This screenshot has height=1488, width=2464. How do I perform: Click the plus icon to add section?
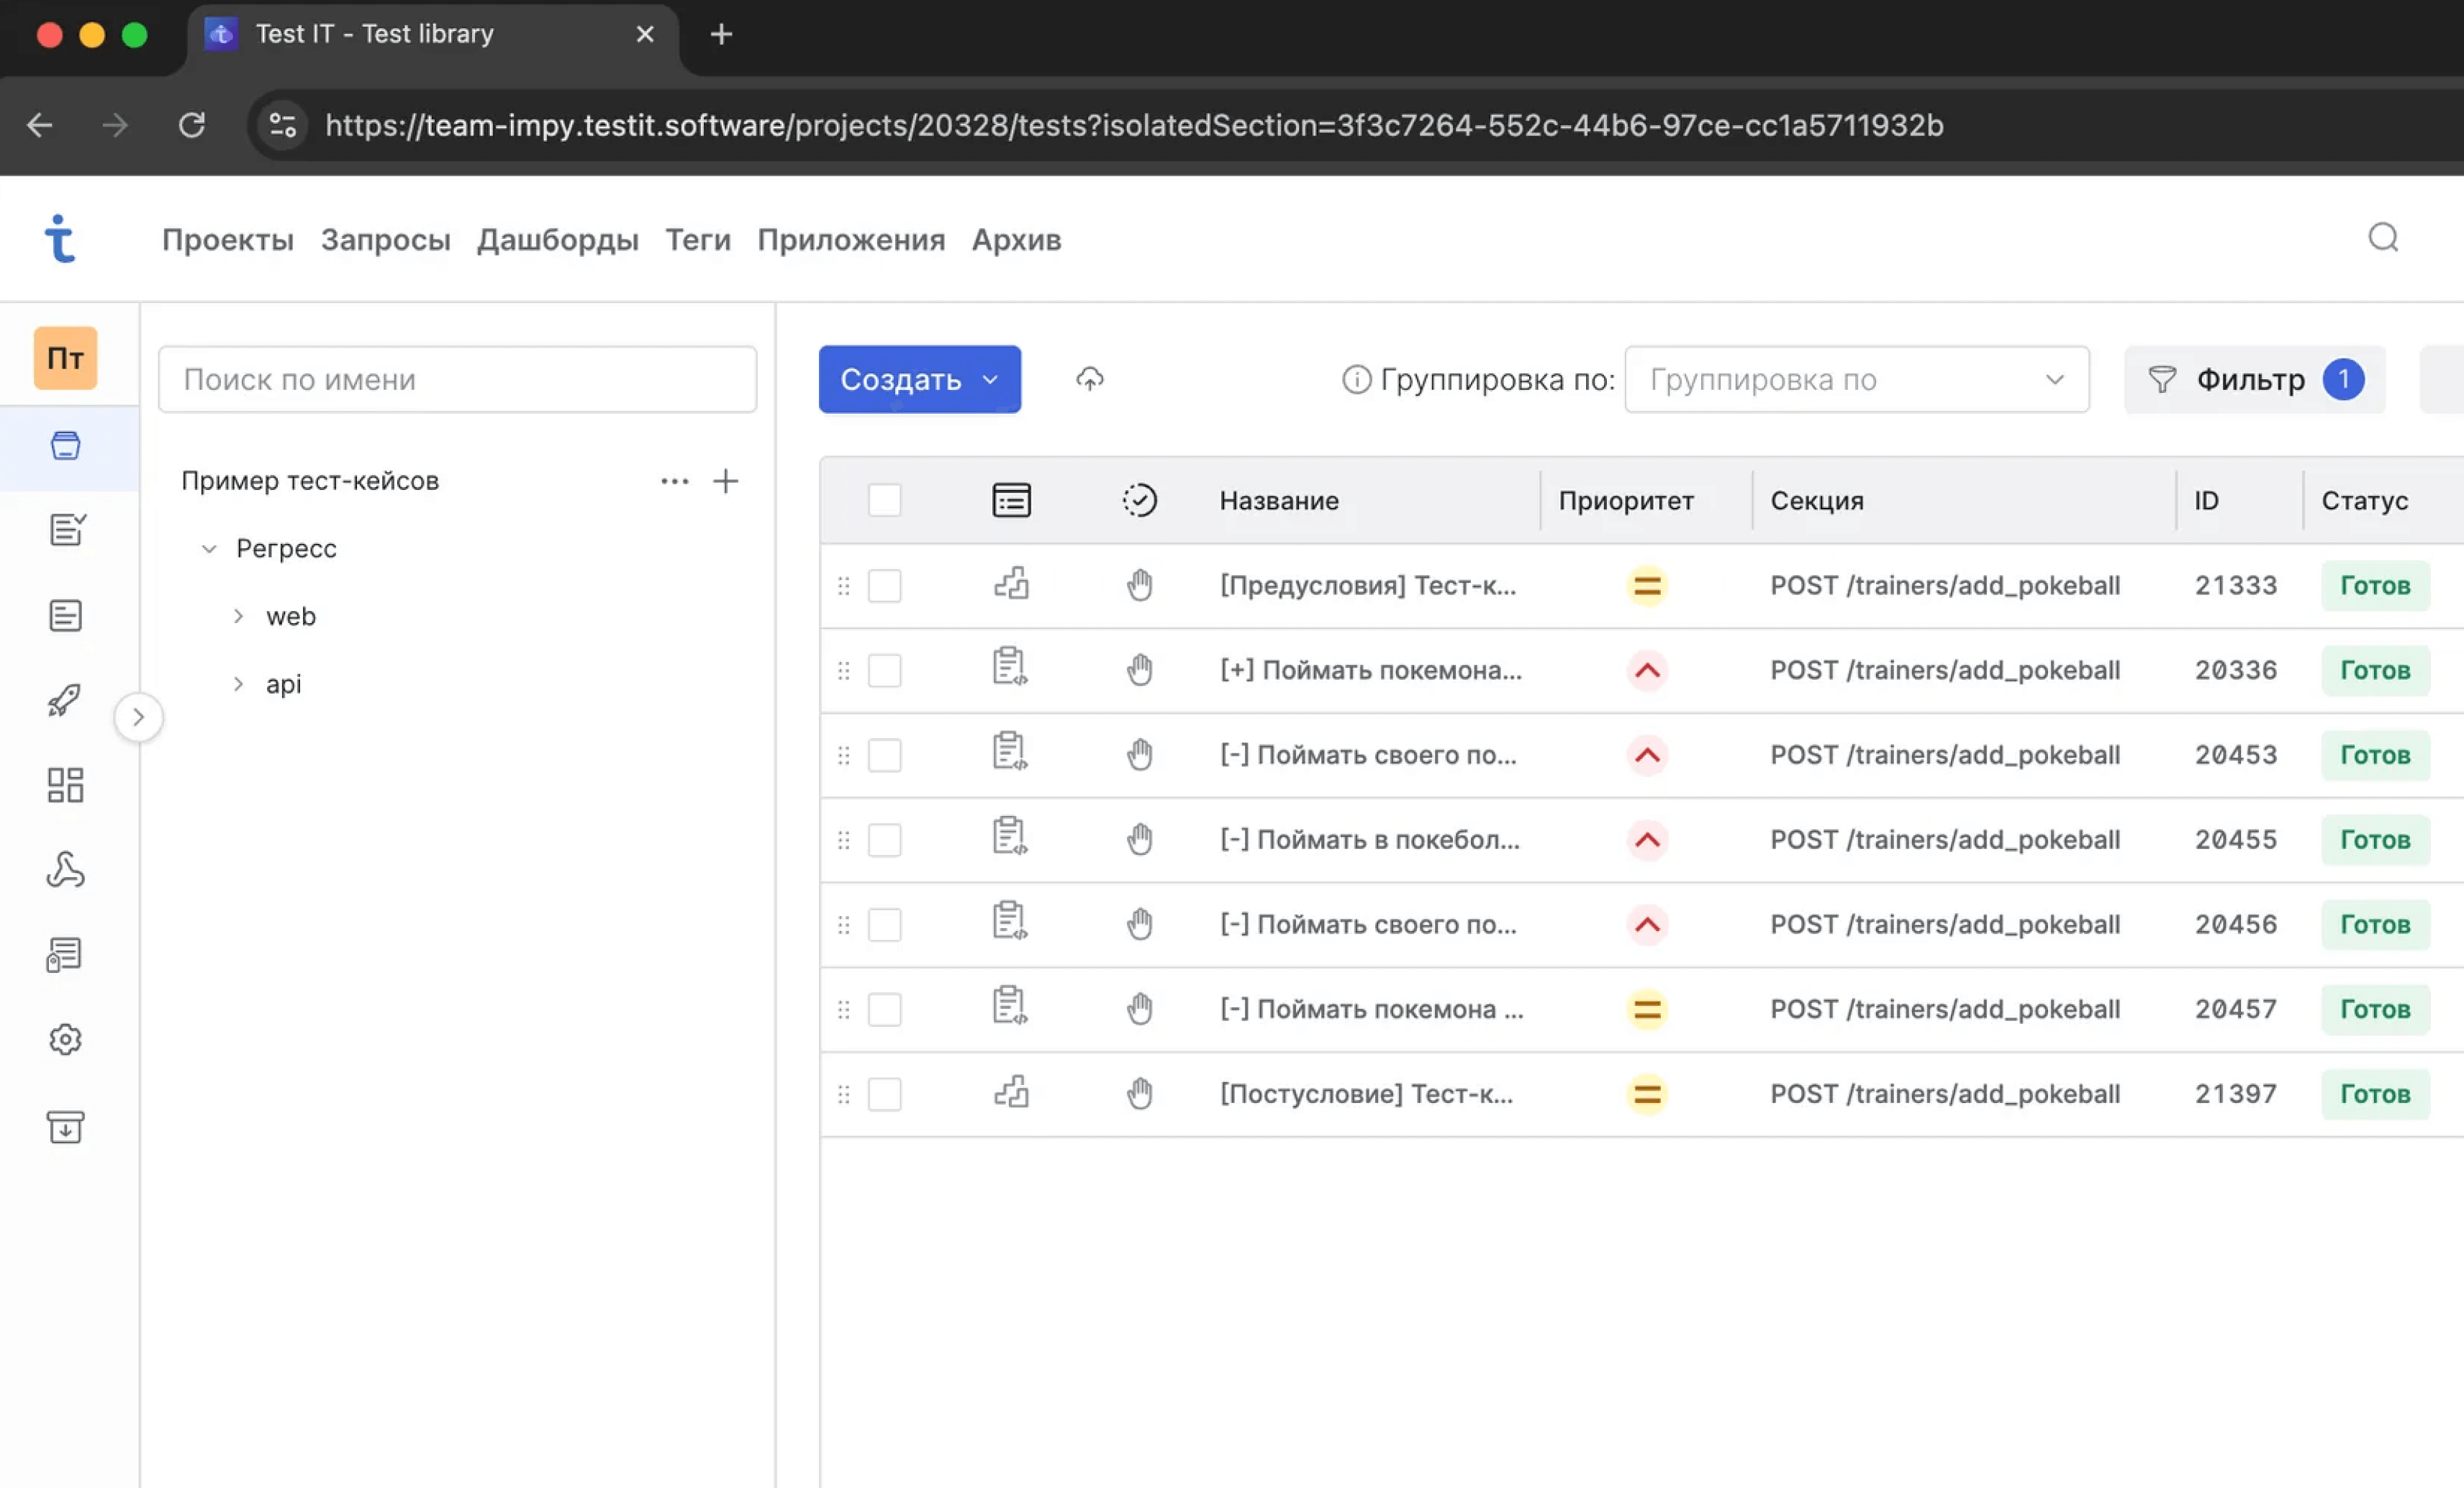725,481
